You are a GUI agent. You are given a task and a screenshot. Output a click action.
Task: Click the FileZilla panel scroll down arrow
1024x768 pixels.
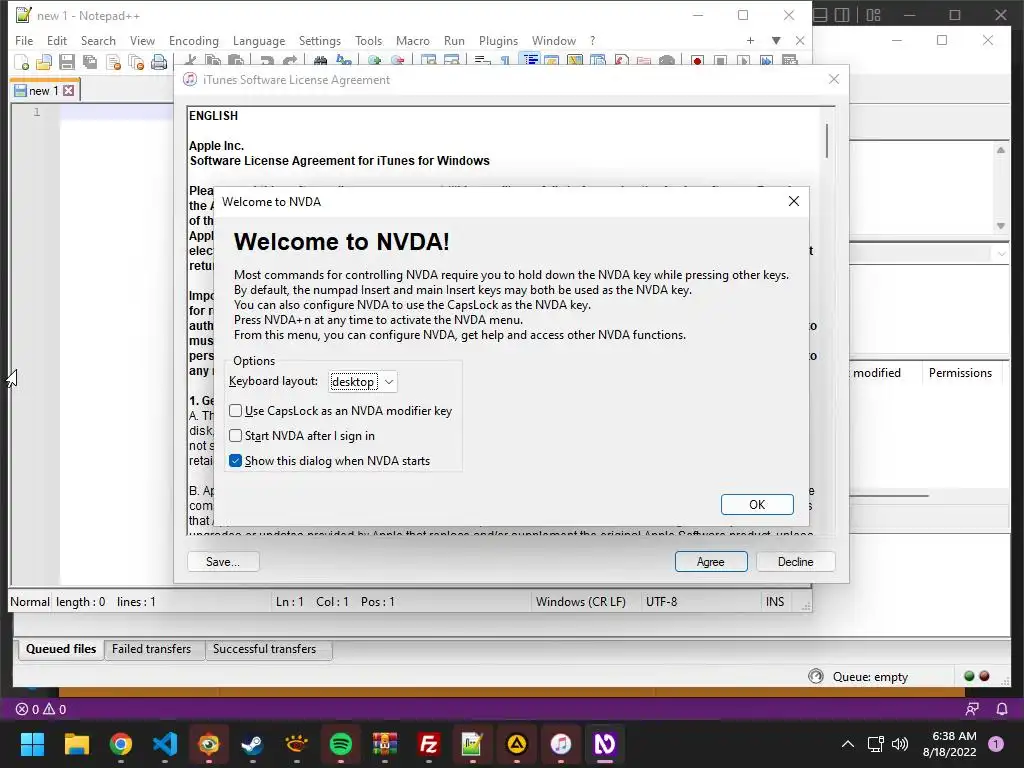(x=1000, y=226)
